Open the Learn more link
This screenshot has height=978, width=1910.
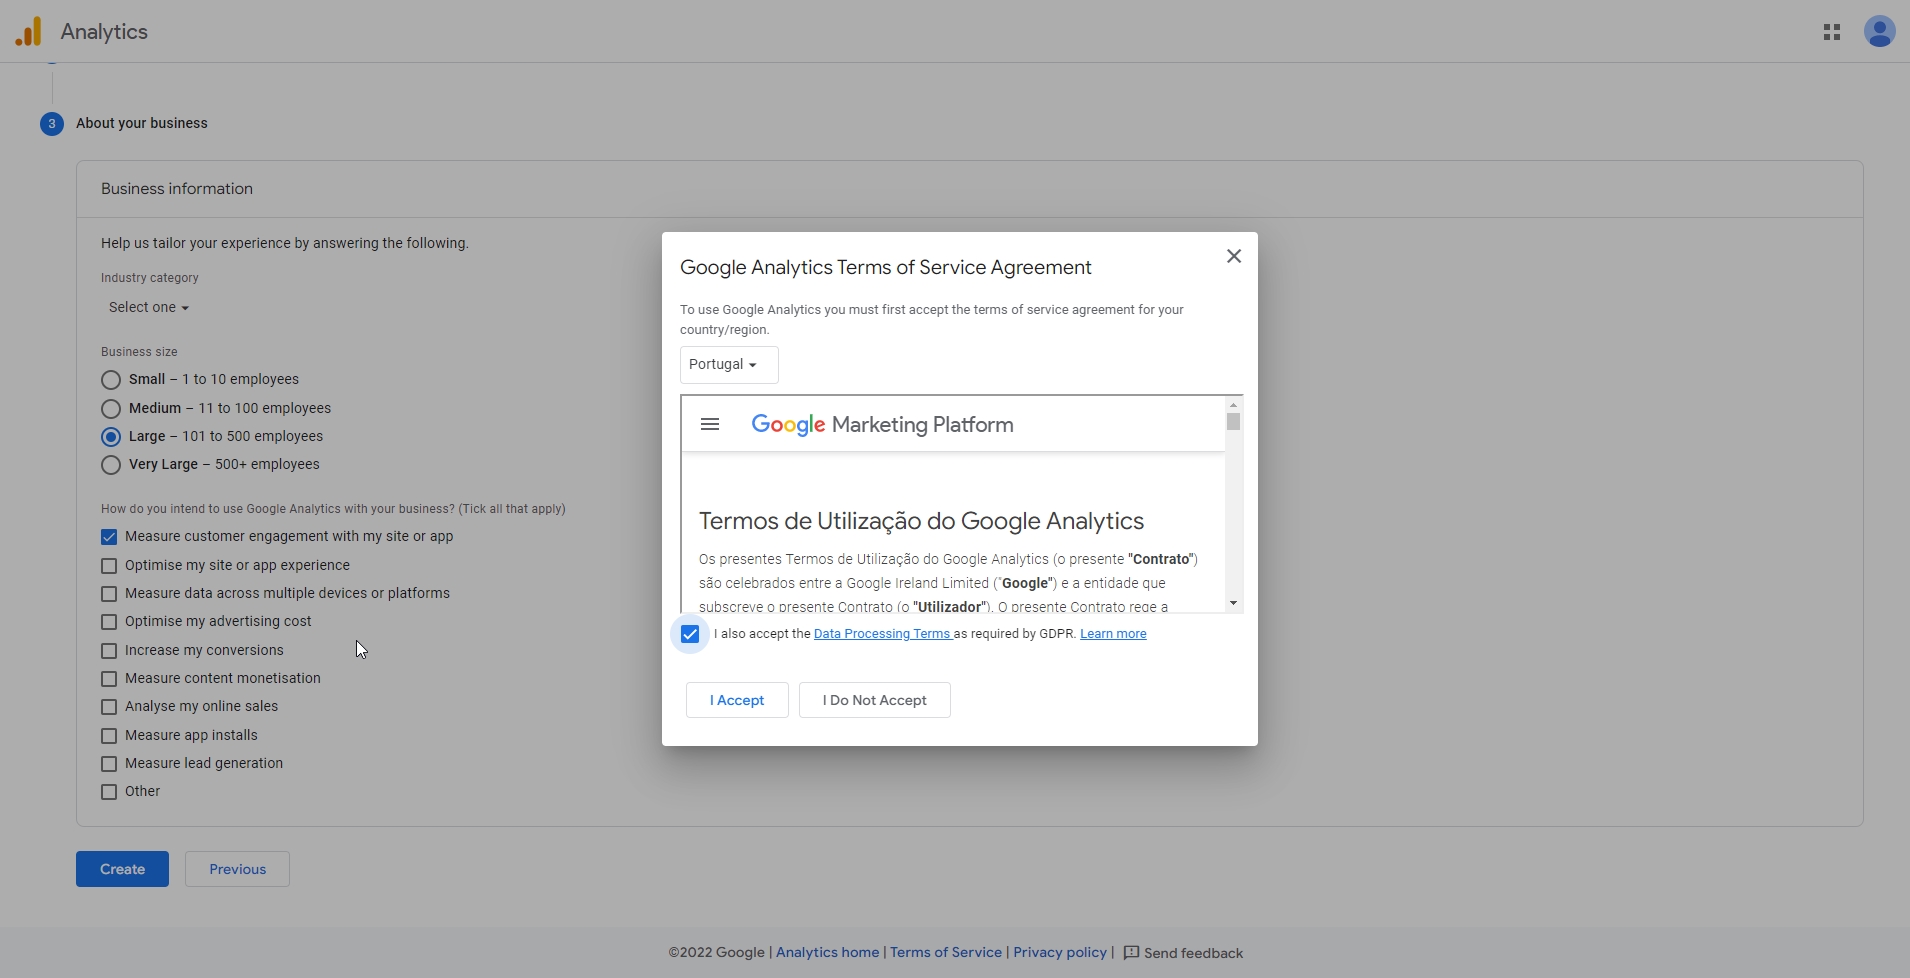click(1113, 634)
